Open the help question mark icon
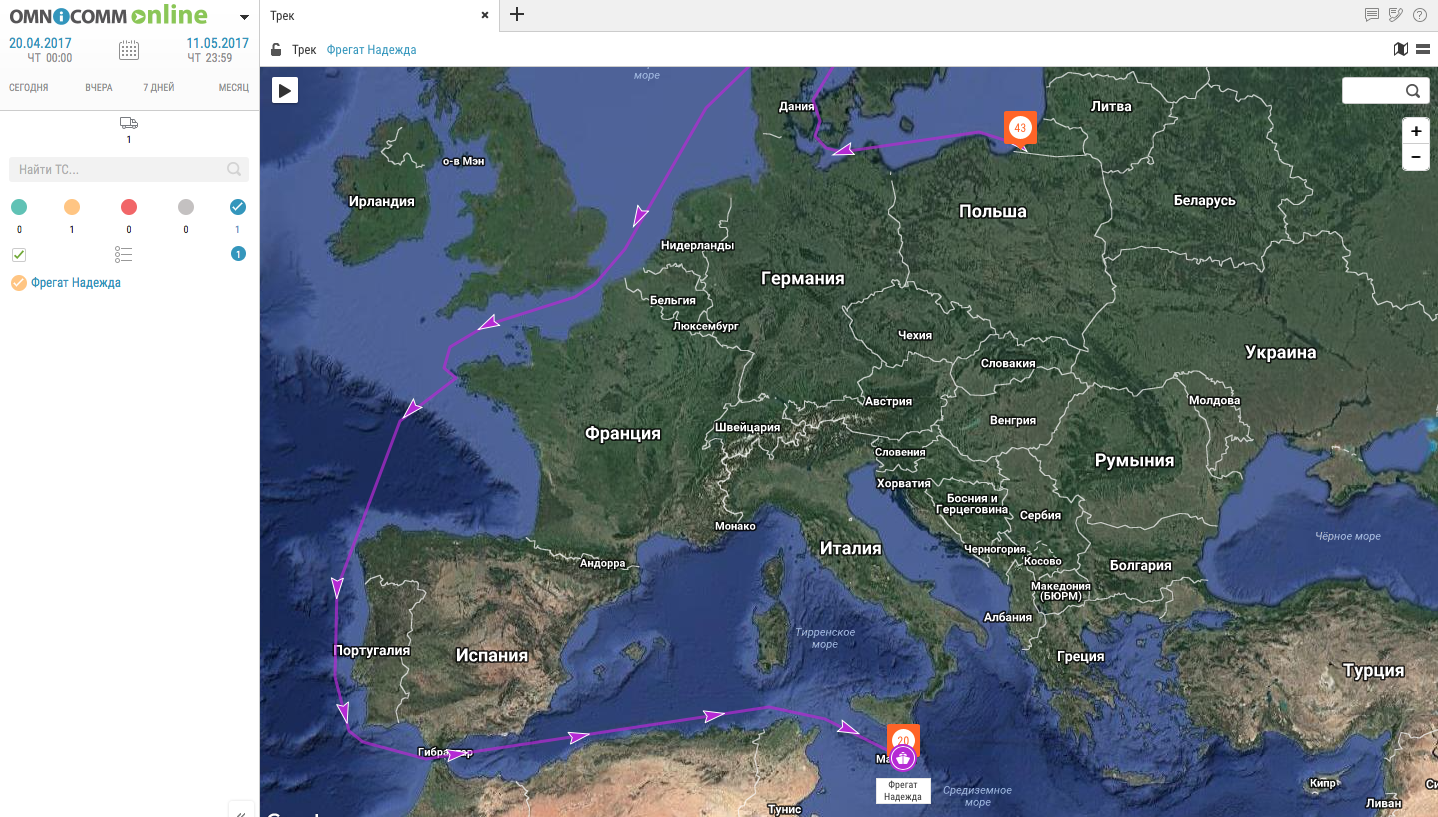The width and height of the screenshot is (1438, 817). [1420, 15]
